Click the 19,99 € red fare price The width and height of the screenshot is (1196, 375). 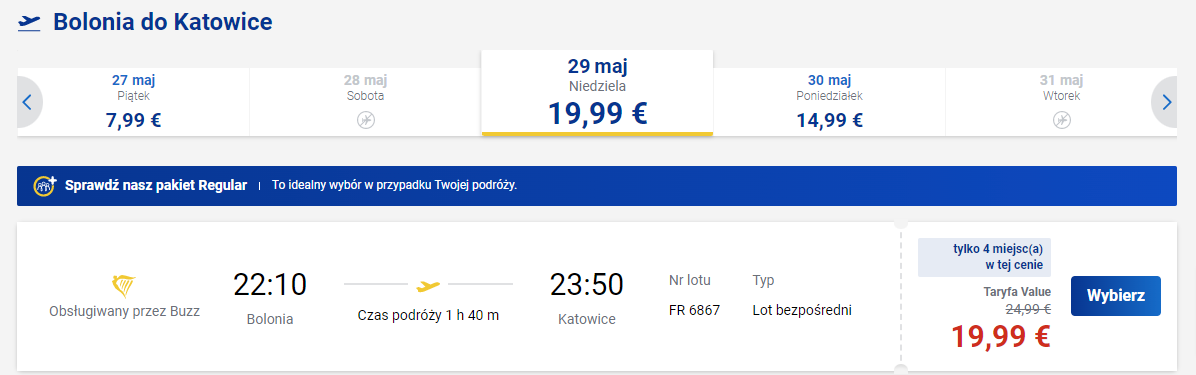coord(1000,335)
